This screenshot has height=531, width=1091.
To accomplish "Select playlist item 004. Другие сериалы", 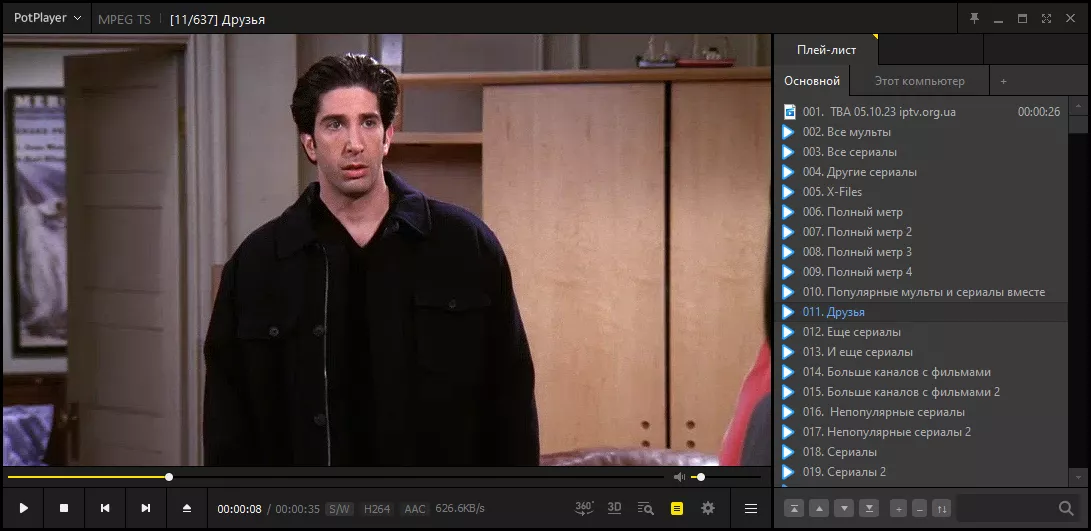I will (921, 172).
